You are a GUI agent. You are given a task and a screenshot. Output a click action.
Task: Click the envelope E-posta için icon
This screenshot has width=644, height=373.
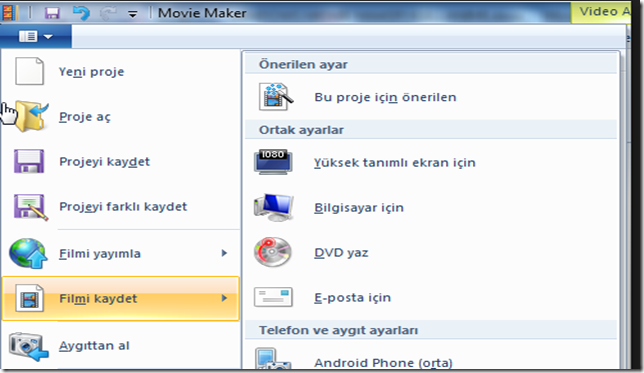tap(273, 297)
